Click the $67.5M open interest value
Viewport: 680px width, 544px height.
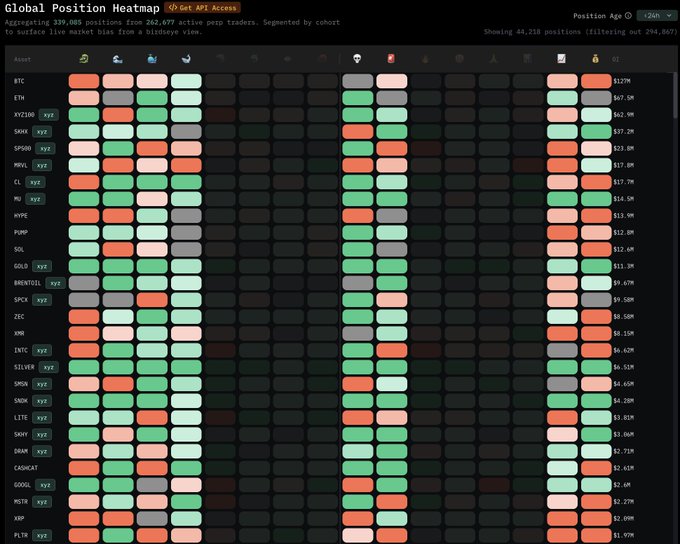pos(624,98)
